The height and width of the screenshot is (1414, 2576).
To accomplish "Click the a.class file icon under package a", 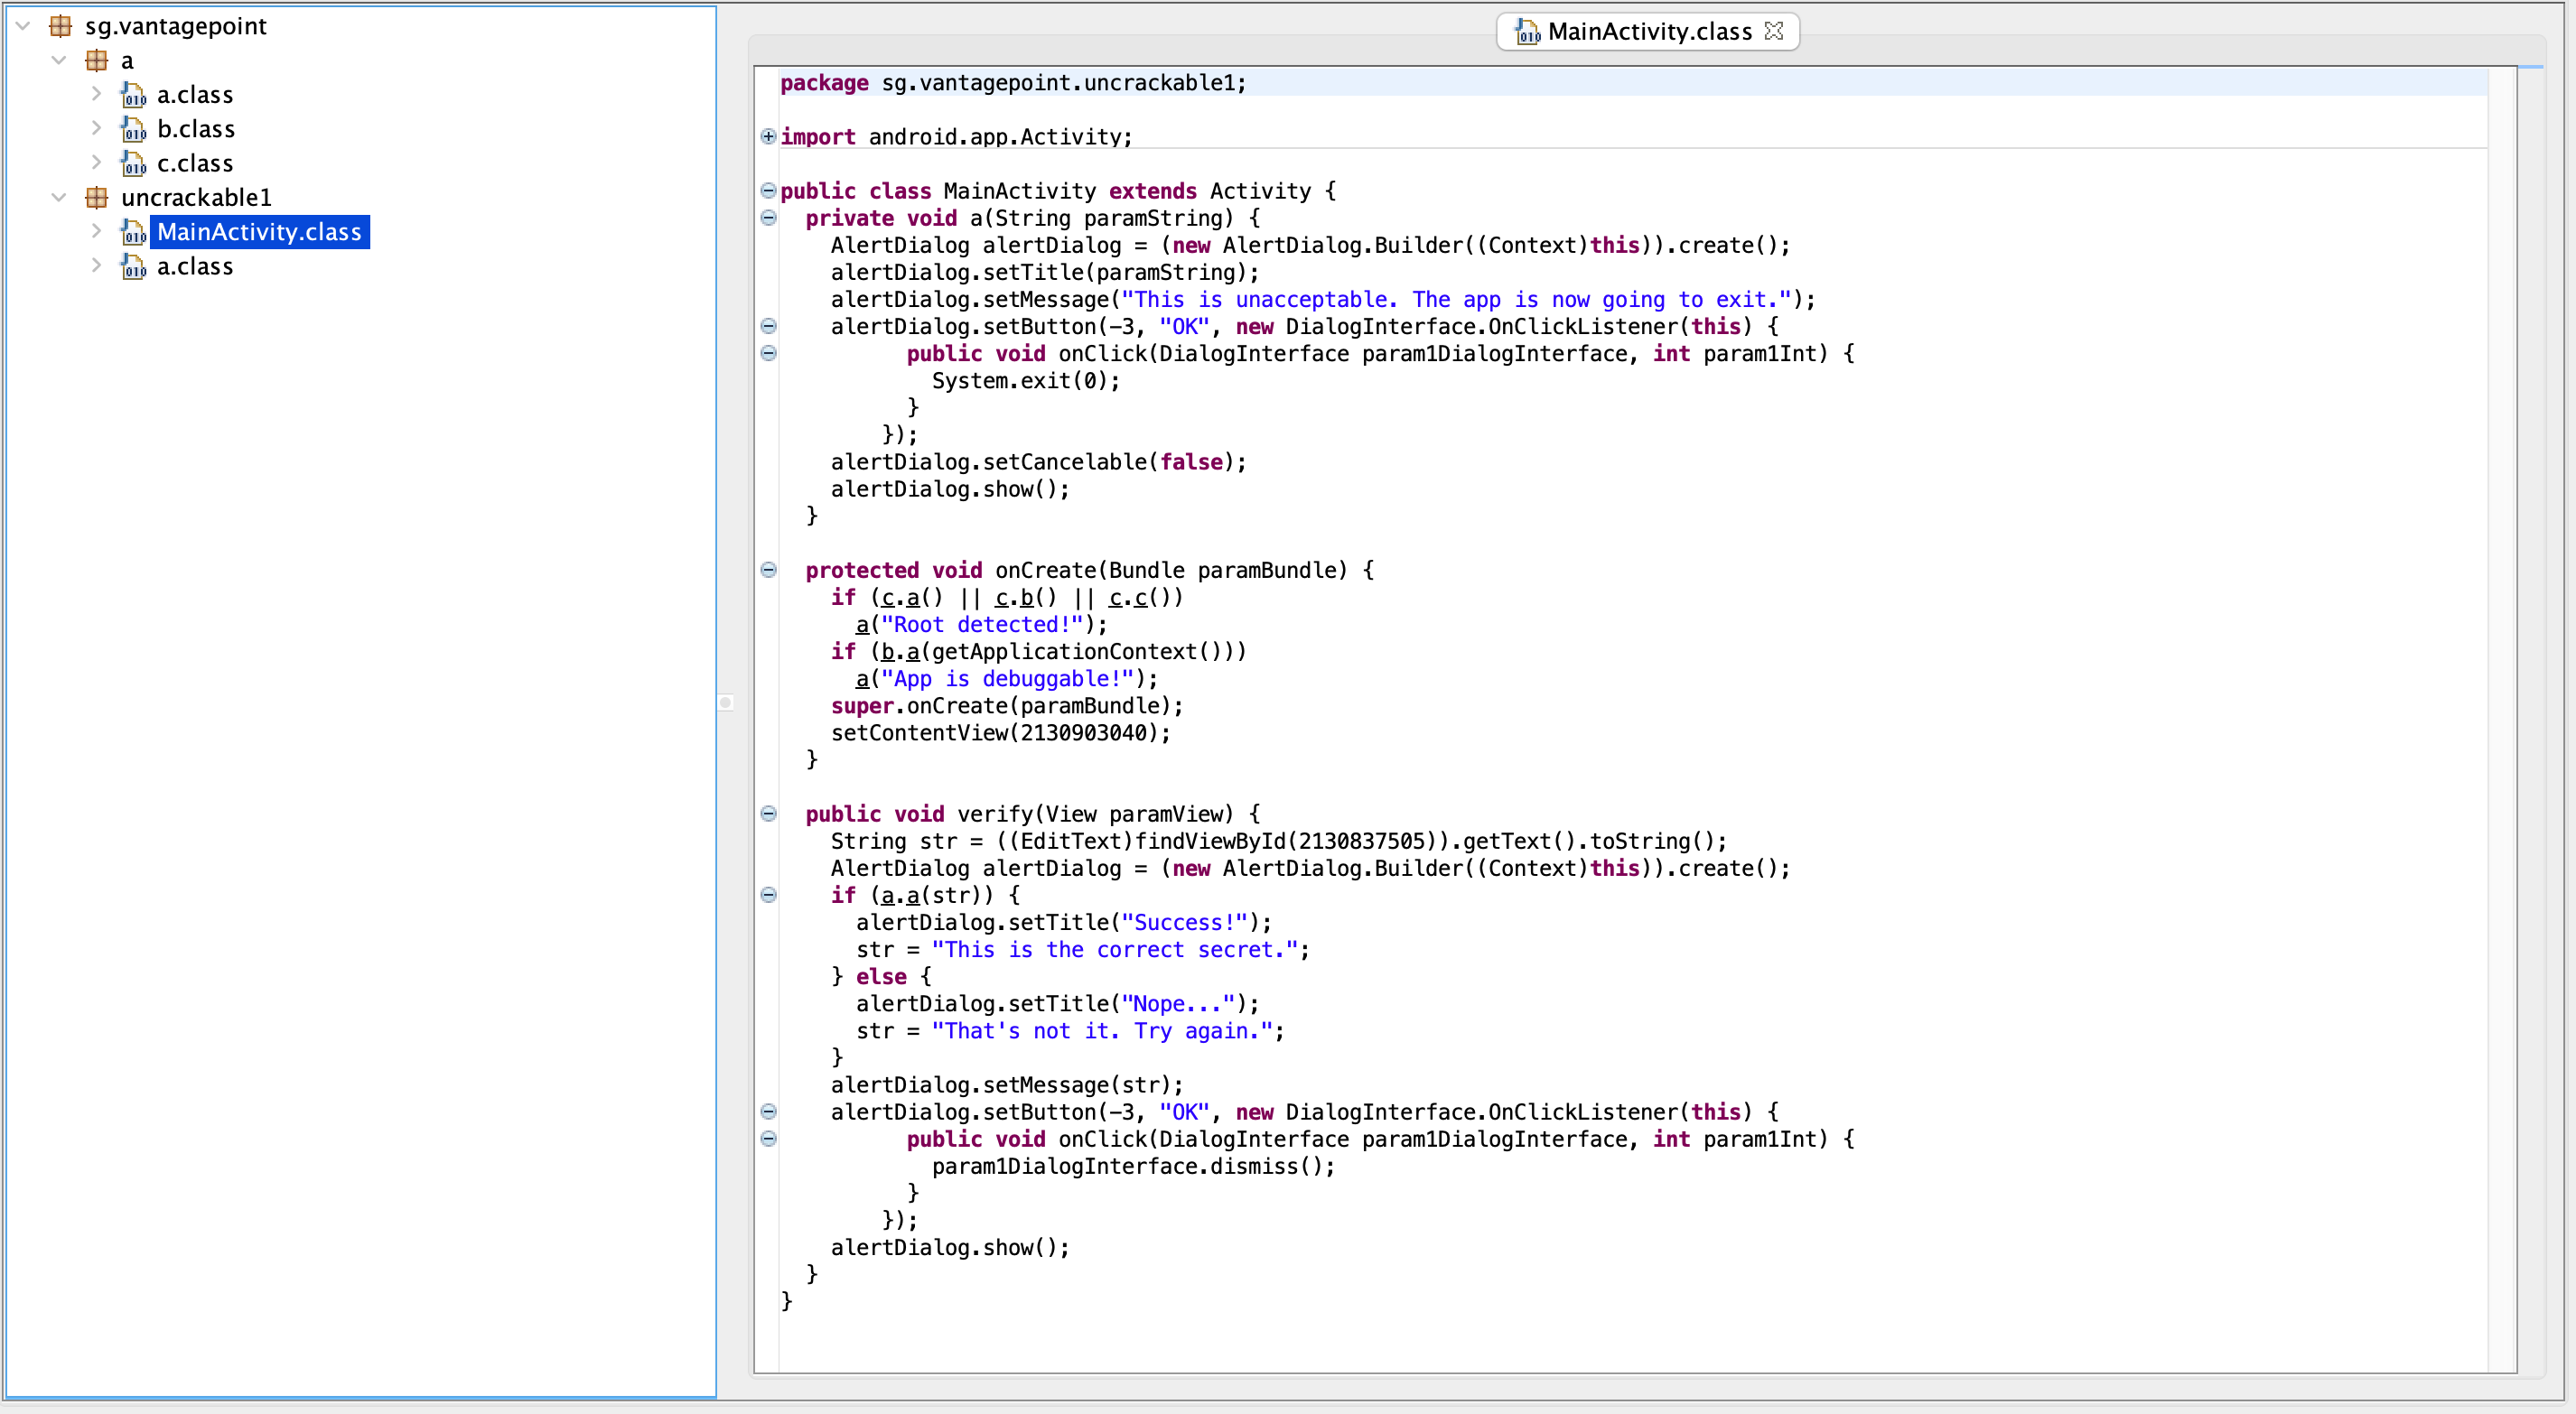I will pos(133,95).
